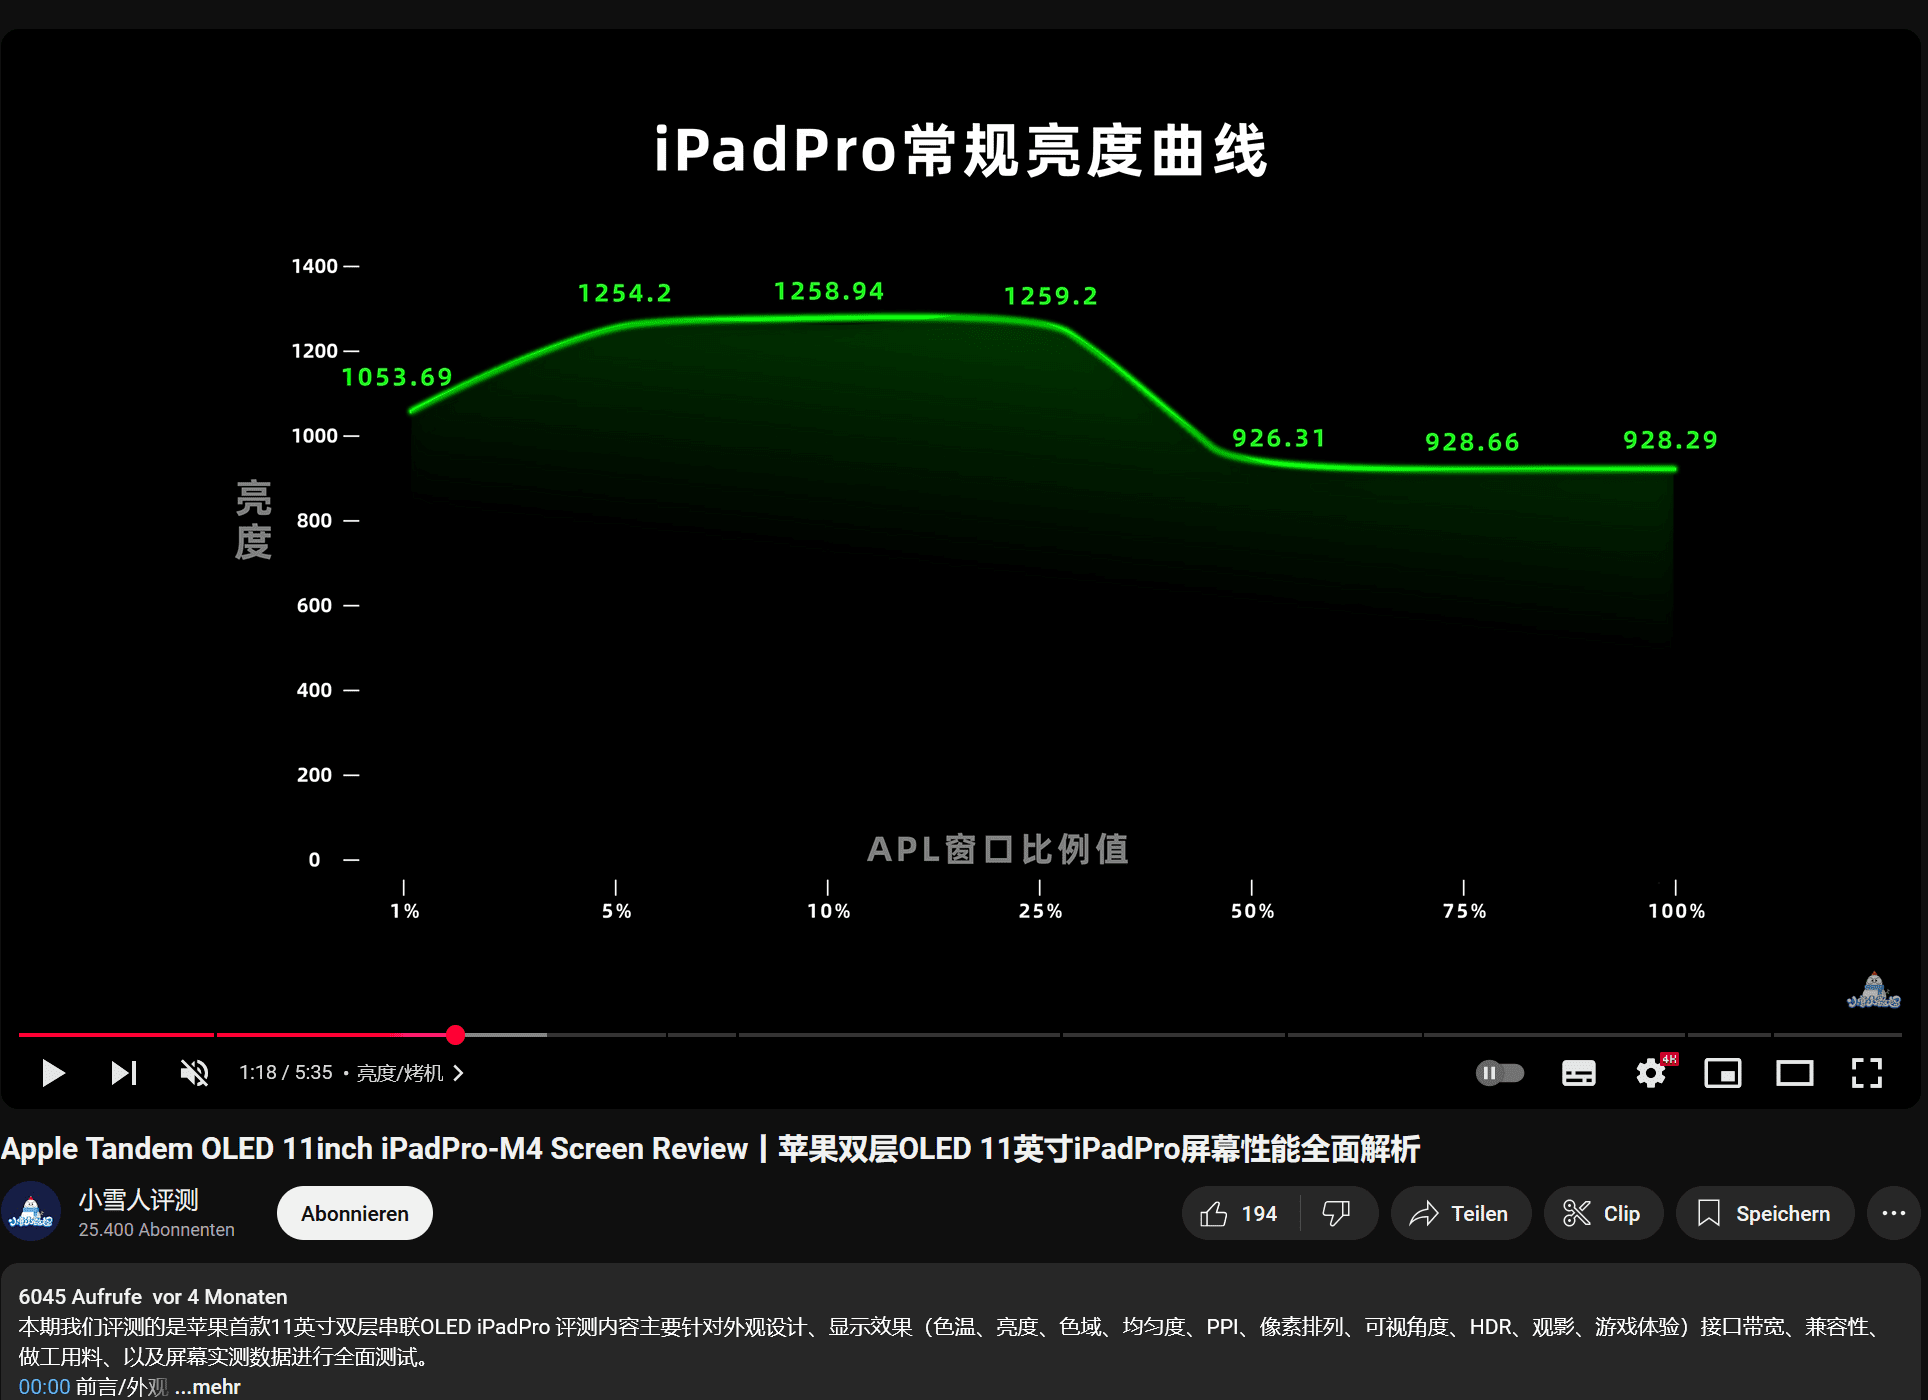Unmute the video audio
The image size is (1928, 1400).
pos(194,1073)
